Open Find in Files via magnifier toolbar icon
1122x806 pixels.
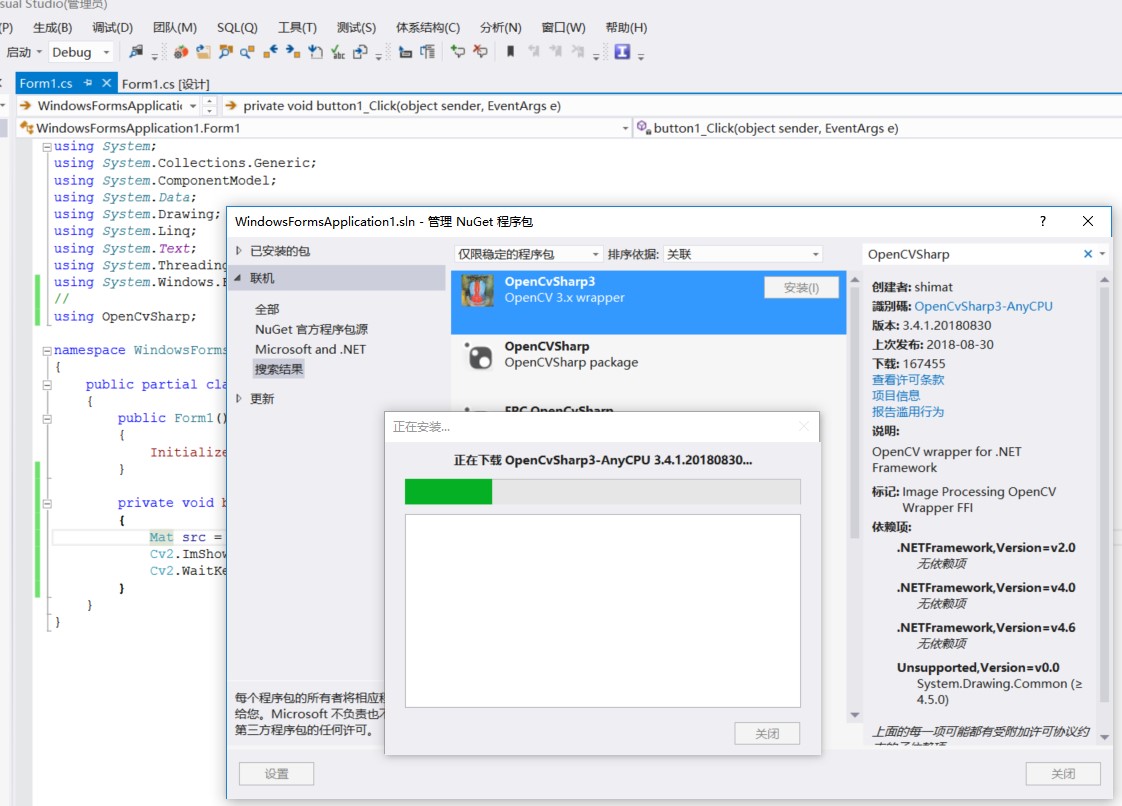224,51
